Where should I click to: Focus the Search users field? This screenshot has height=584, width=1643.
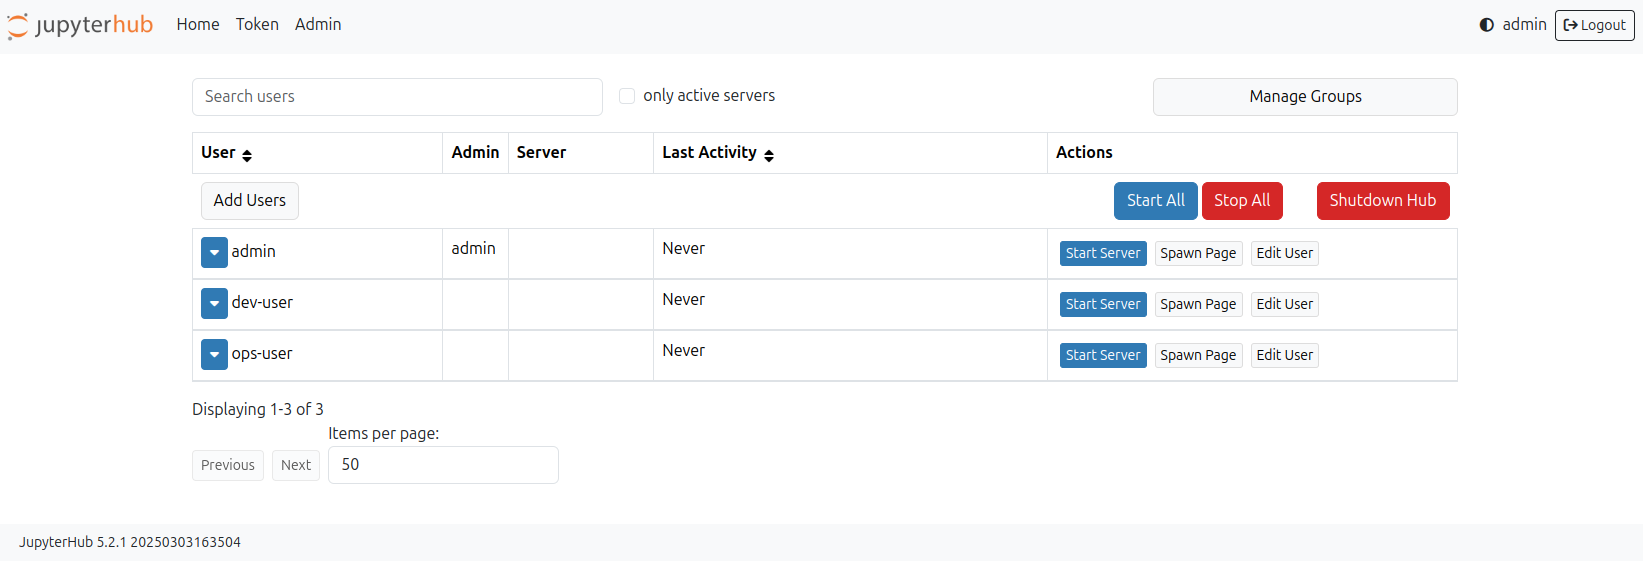point(397,97)
